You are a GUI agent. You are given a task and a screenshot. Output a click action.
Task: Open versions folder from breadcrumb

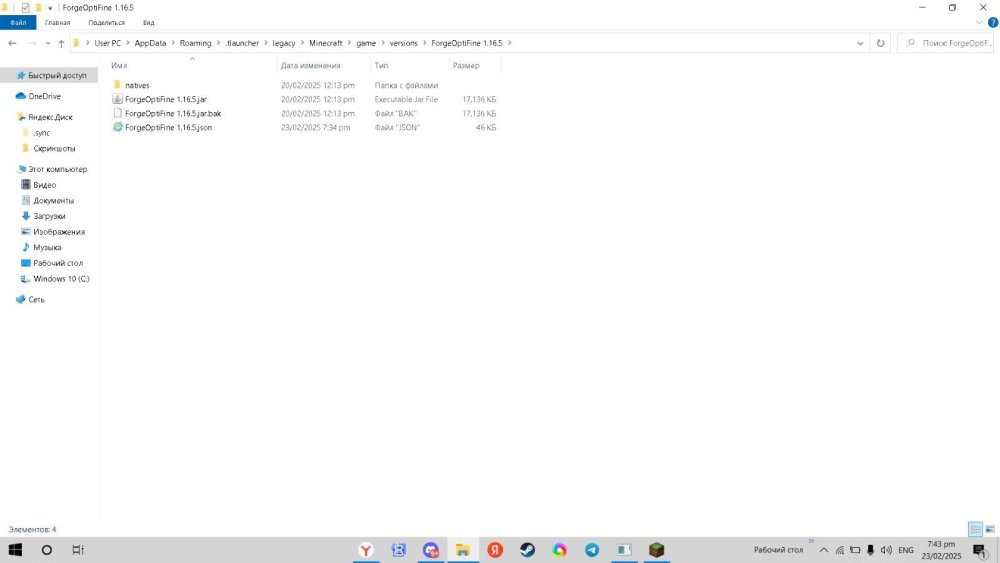tap(403, 43)
